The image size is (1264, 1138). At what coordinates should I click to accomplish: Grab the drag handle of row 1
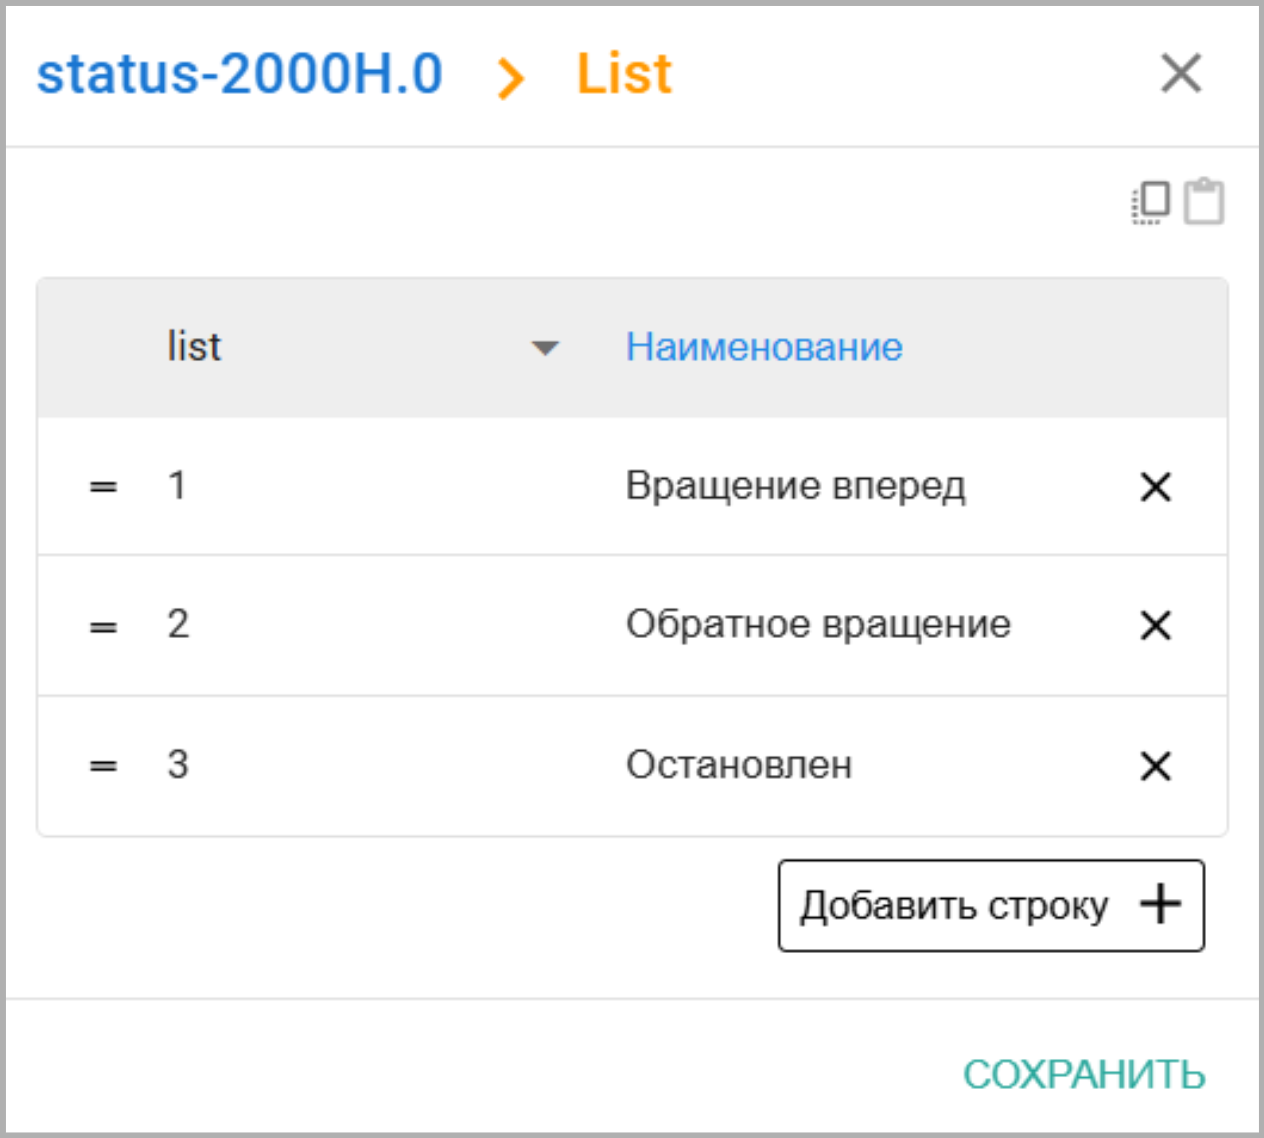point(103,487)
